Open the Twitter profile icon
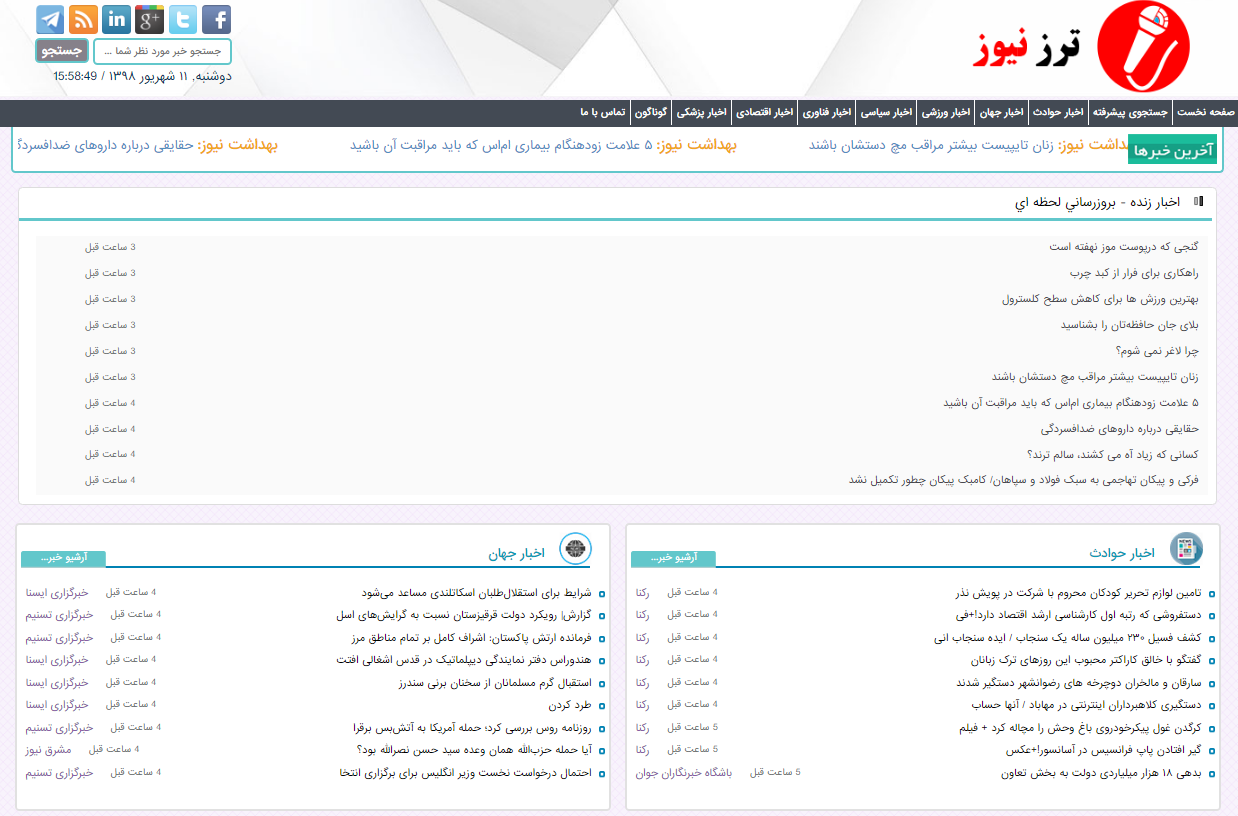The width and height of the screenshot is (1238, 816). tap(183, 19)
